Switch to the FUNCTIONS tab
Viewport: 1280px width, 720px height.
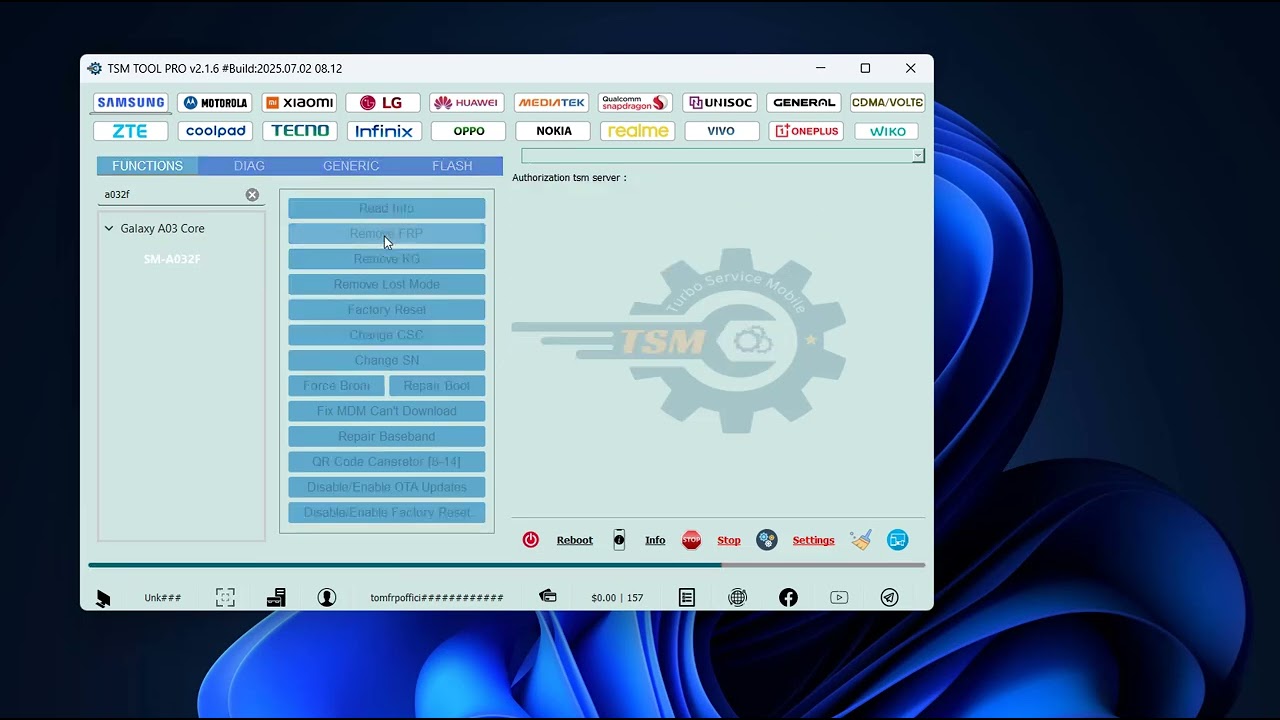click(147, 166)
